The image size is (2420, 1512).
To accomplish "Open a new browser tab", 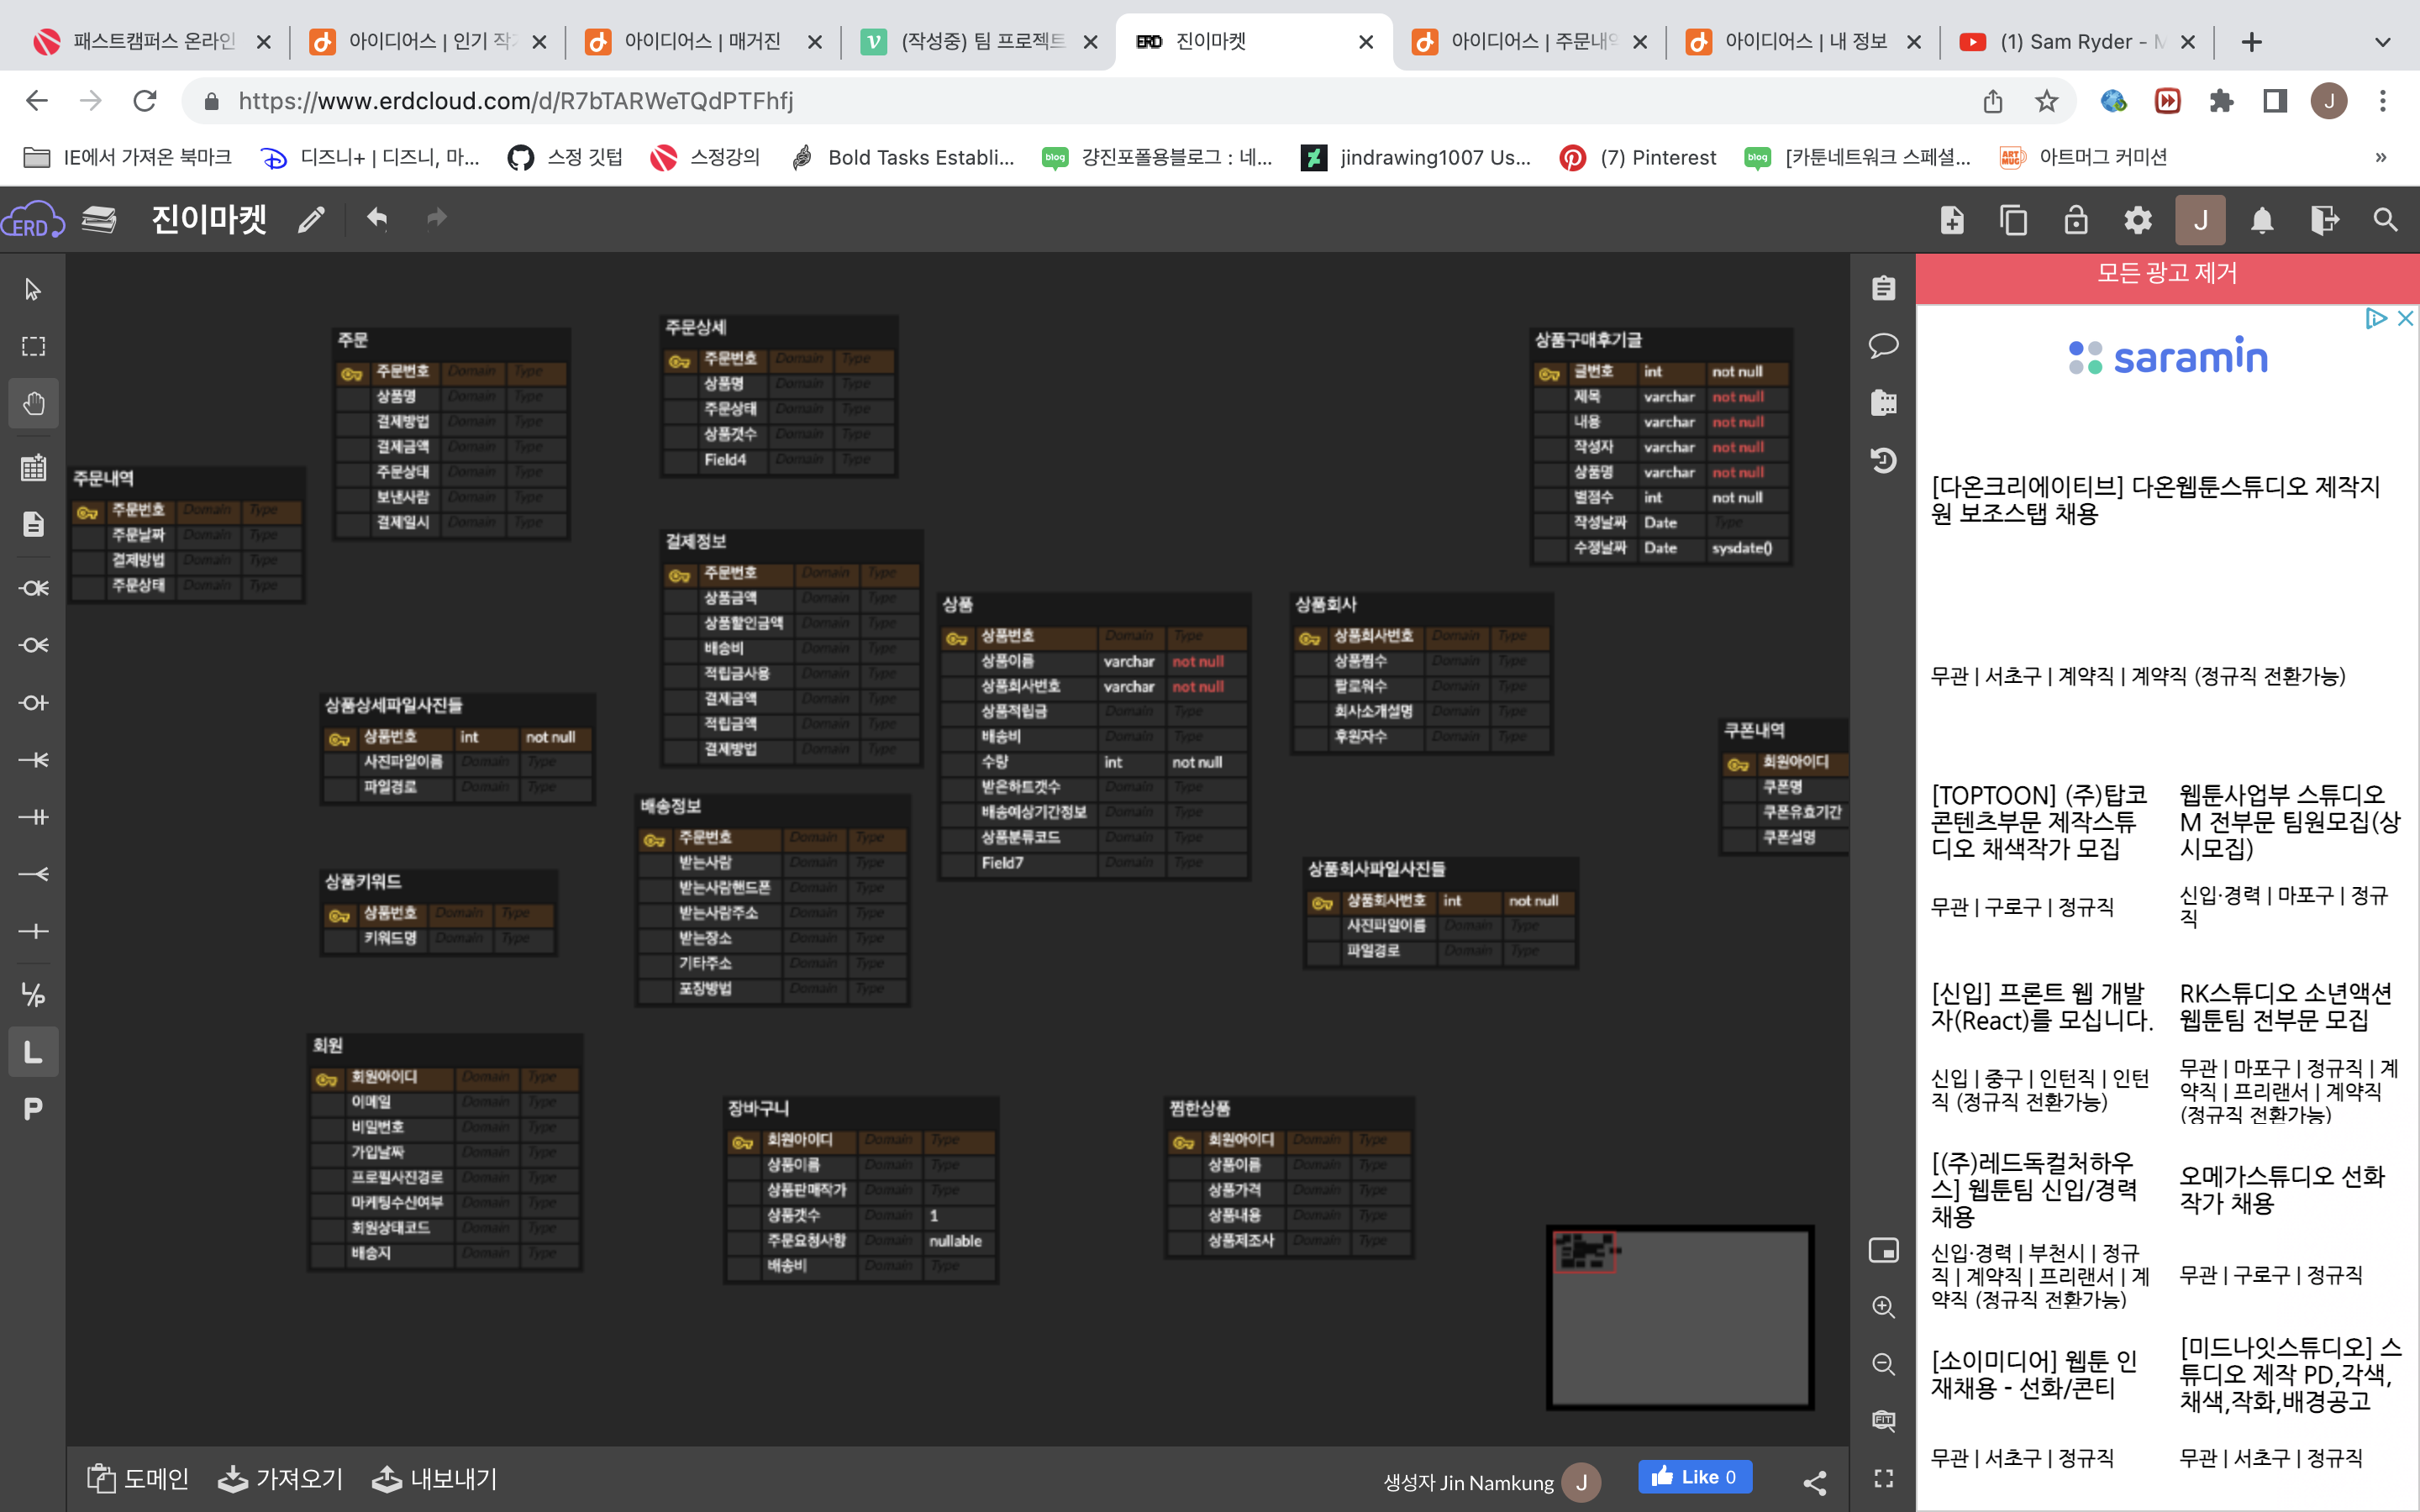I will click(x=2251, y=42).
